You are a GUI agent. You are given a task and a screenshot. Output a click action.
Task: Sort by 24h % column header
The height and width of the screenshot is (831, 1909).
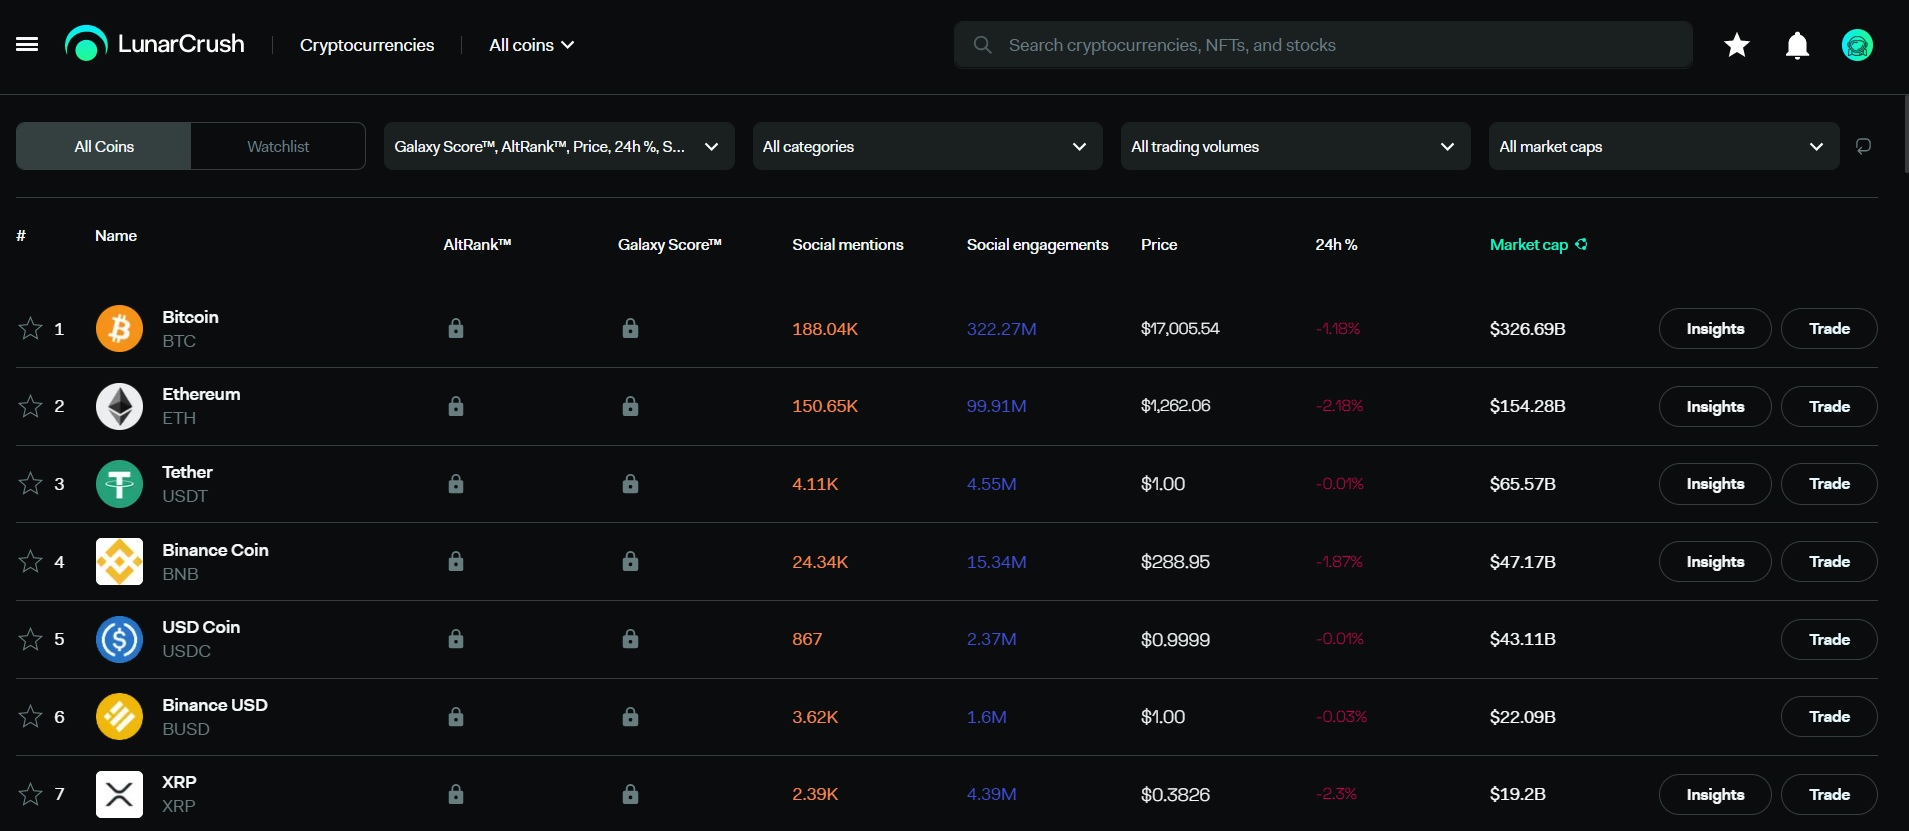tap(1336, 244)
